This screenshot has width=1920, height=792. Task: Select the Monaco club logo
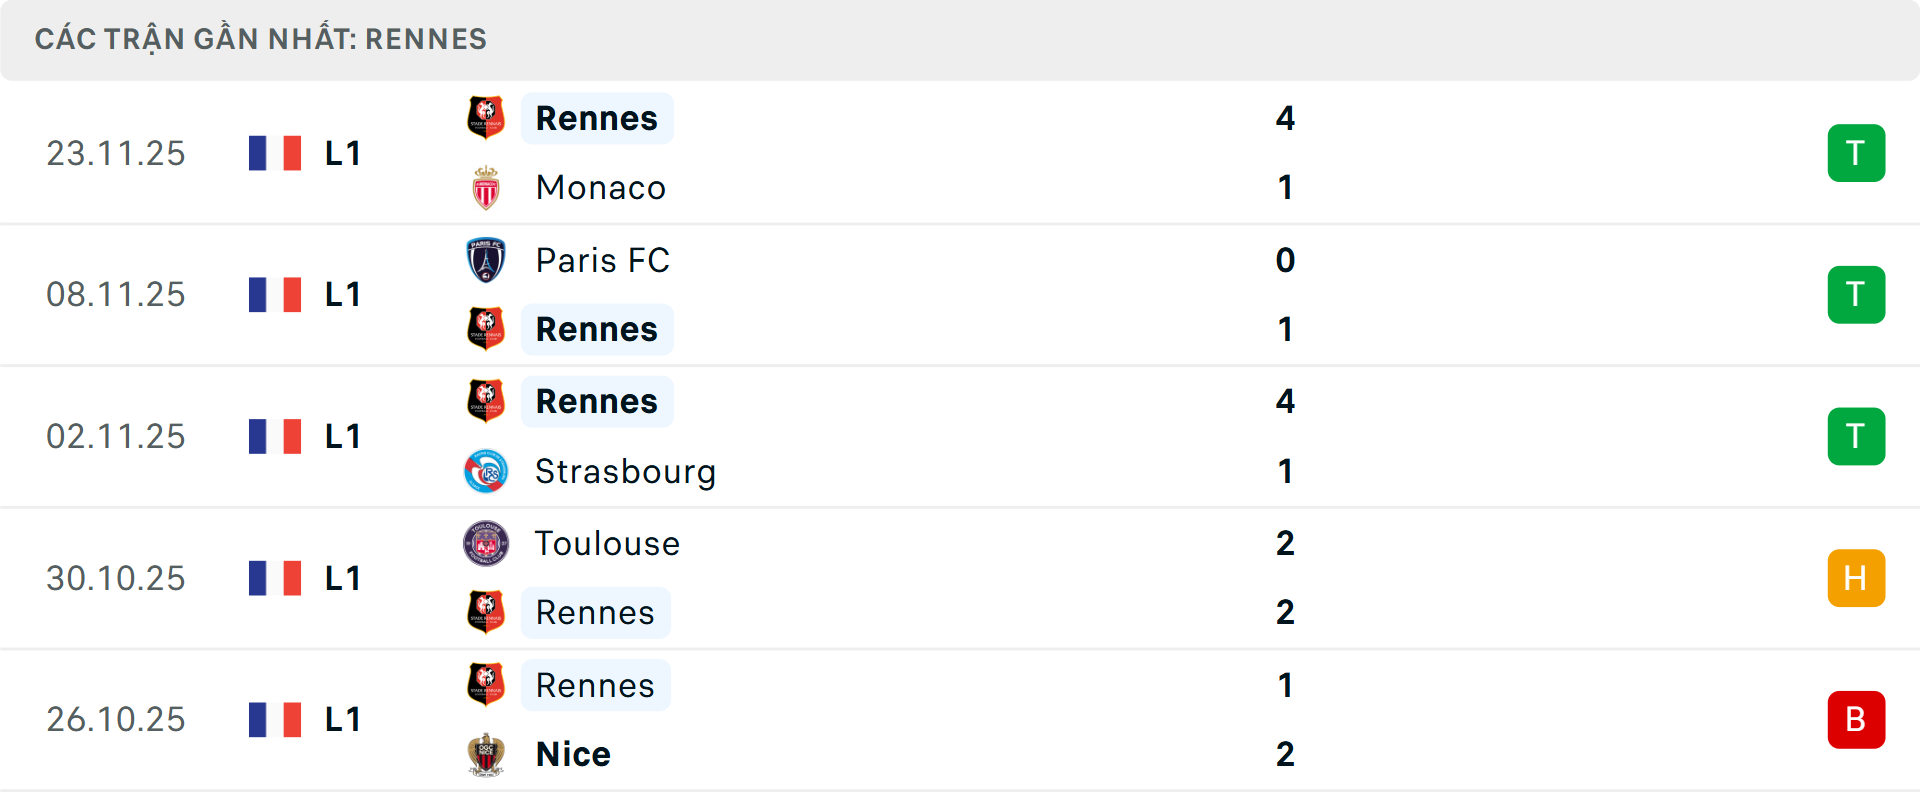click(487, 187)
